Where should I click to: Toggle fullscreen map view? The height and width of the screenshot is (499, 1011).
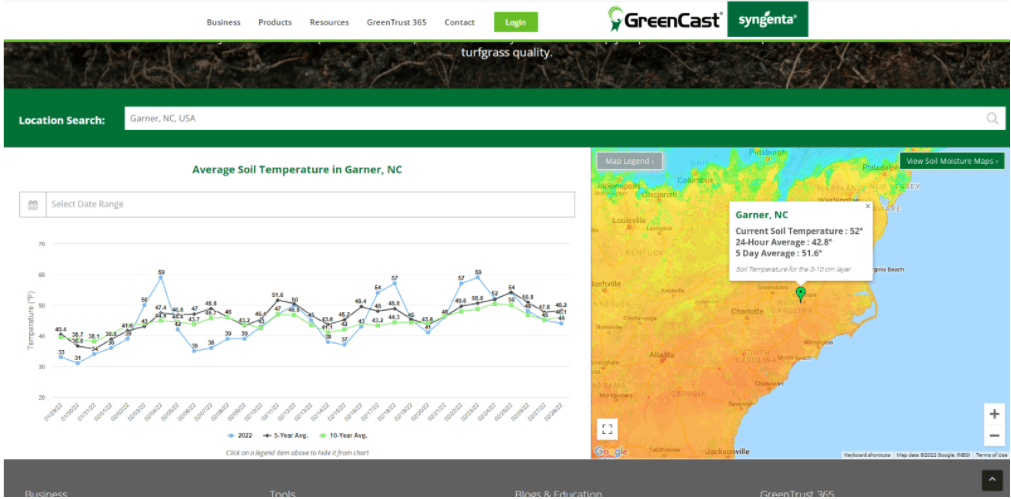(606, 429)
